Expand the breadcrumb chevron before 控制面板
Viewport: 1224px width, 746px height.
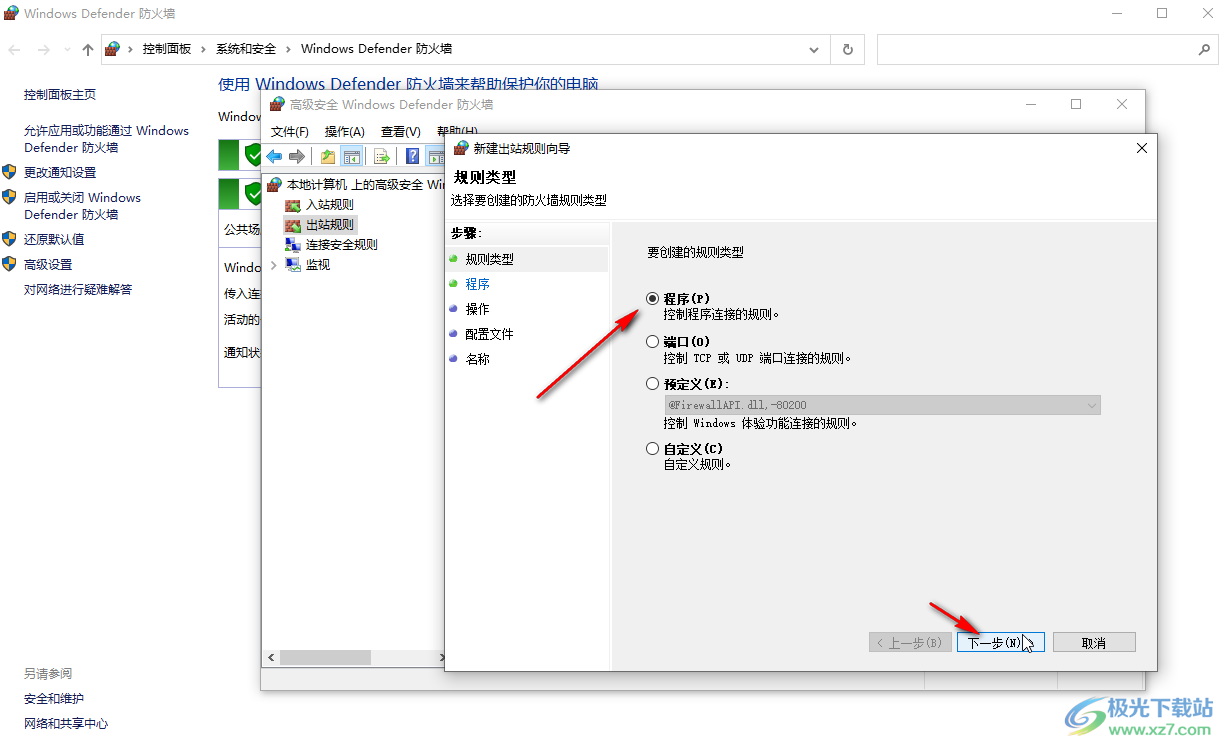coord(131,49)
